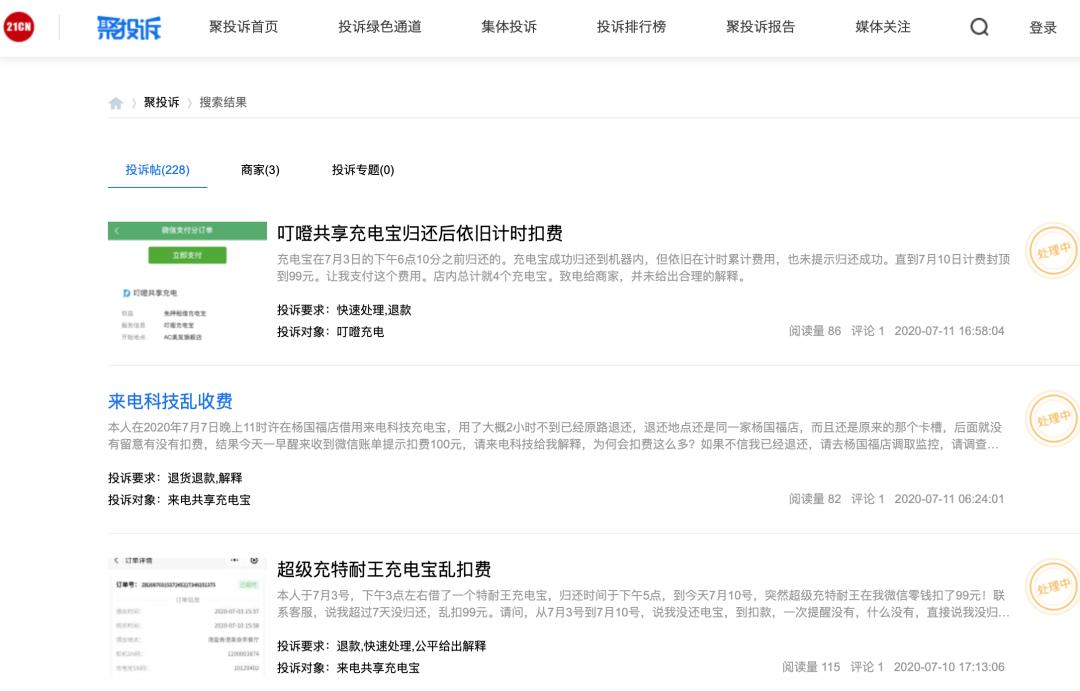The height and width of the screenshot is (691, 1080).
Task: Open the search magnifier icon
Action: coord(979,27)
